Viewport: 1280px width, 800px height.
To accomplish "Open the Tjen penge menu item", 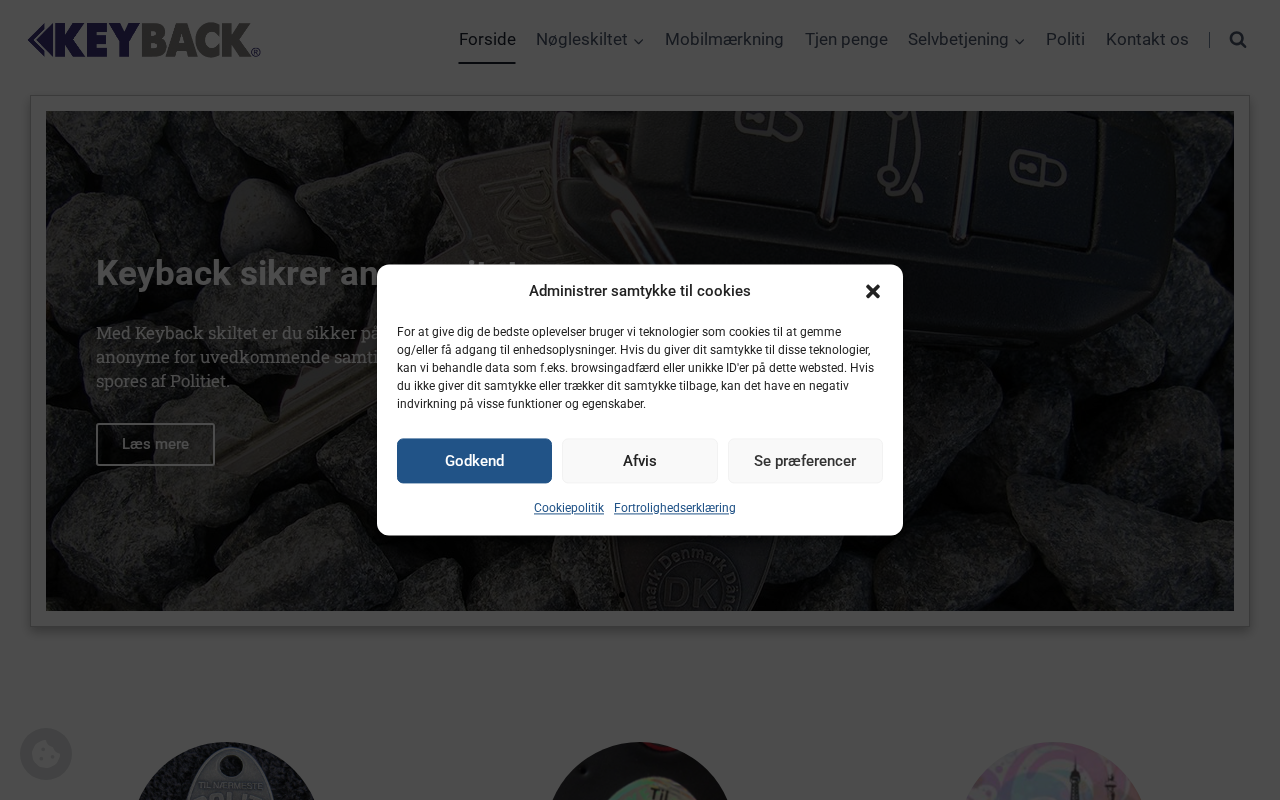I will coord(846,40).
